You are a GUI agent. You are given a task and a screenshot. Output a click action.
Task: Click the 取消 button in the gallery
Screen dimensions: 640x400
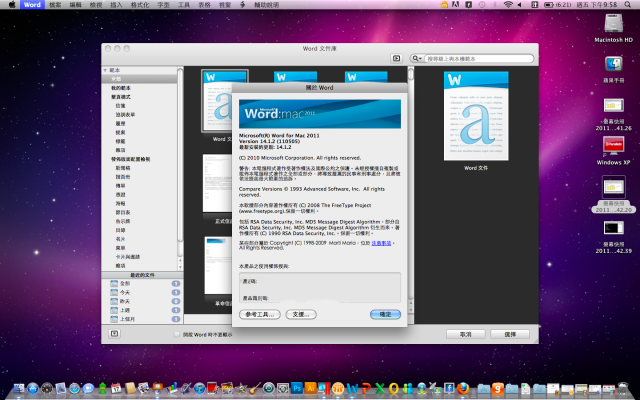[x=466, y=334]
